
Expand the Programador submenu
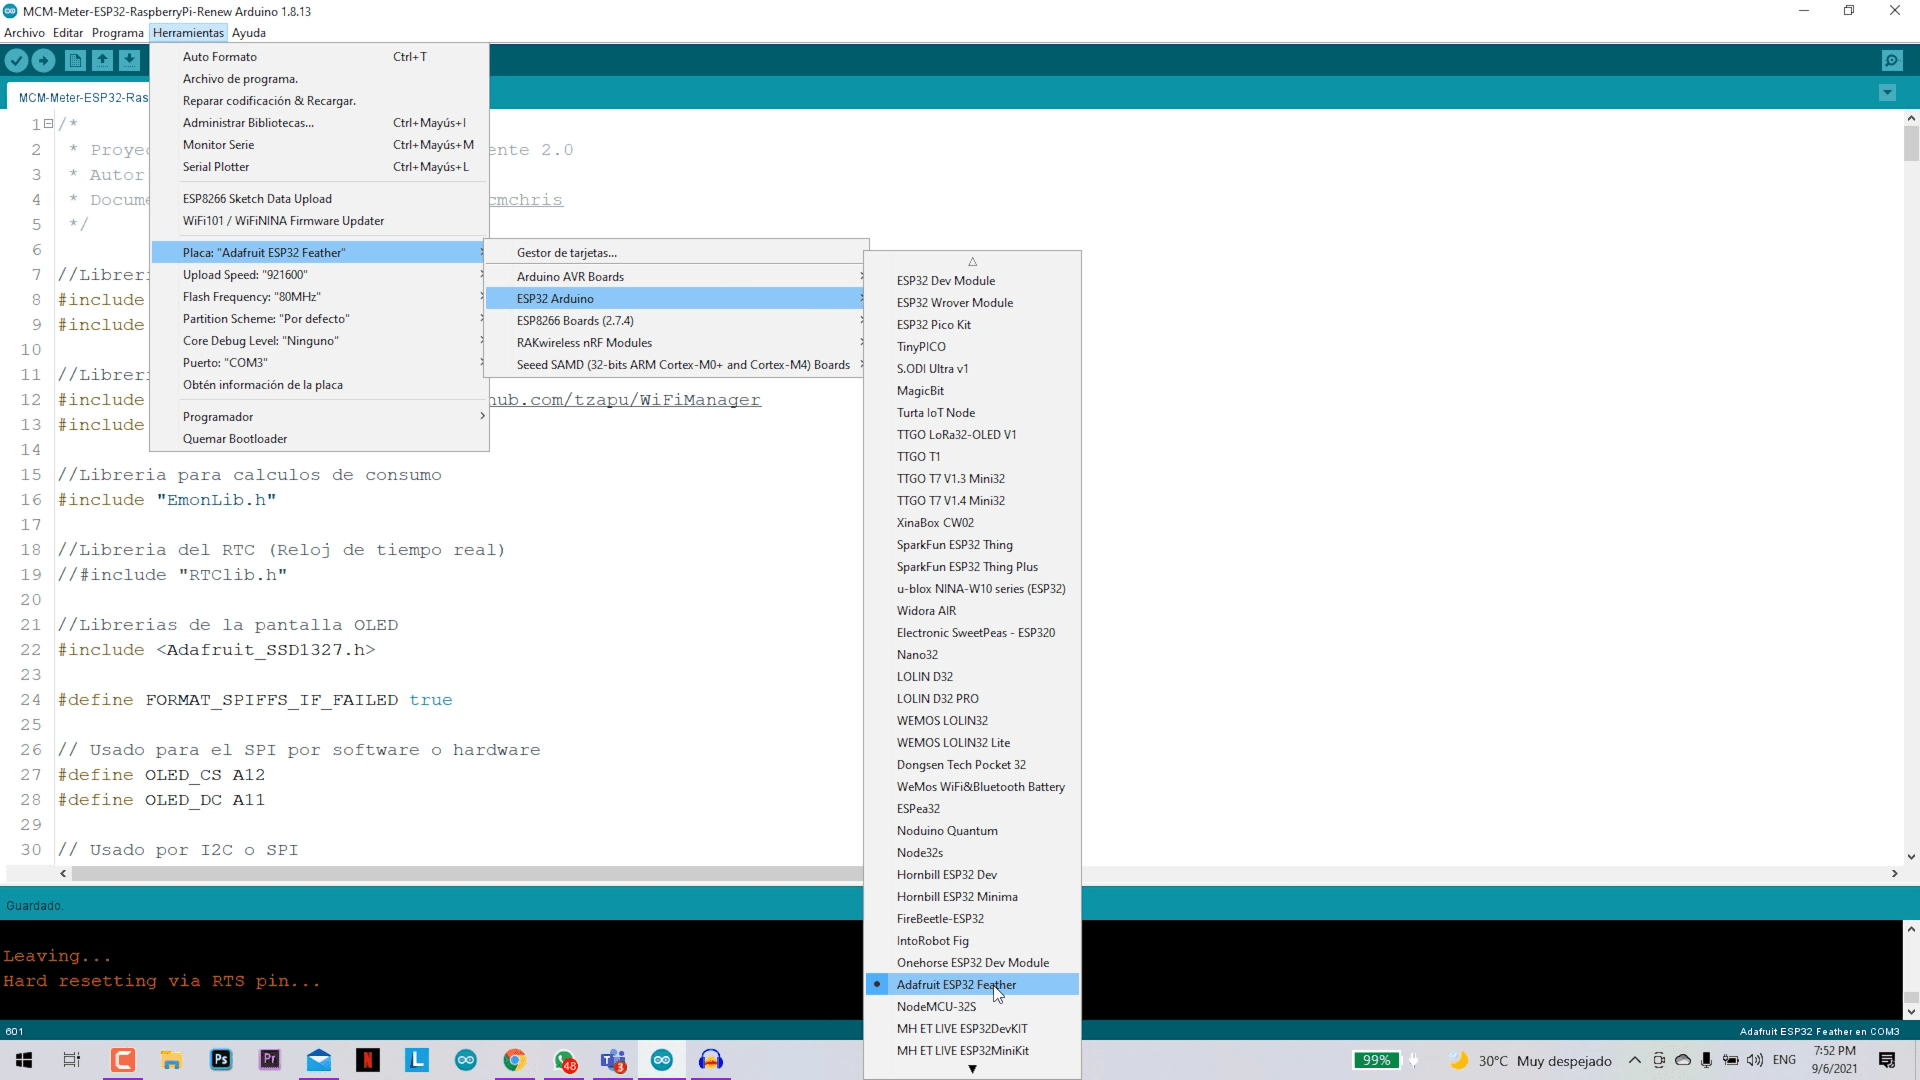tap(218, 416)
